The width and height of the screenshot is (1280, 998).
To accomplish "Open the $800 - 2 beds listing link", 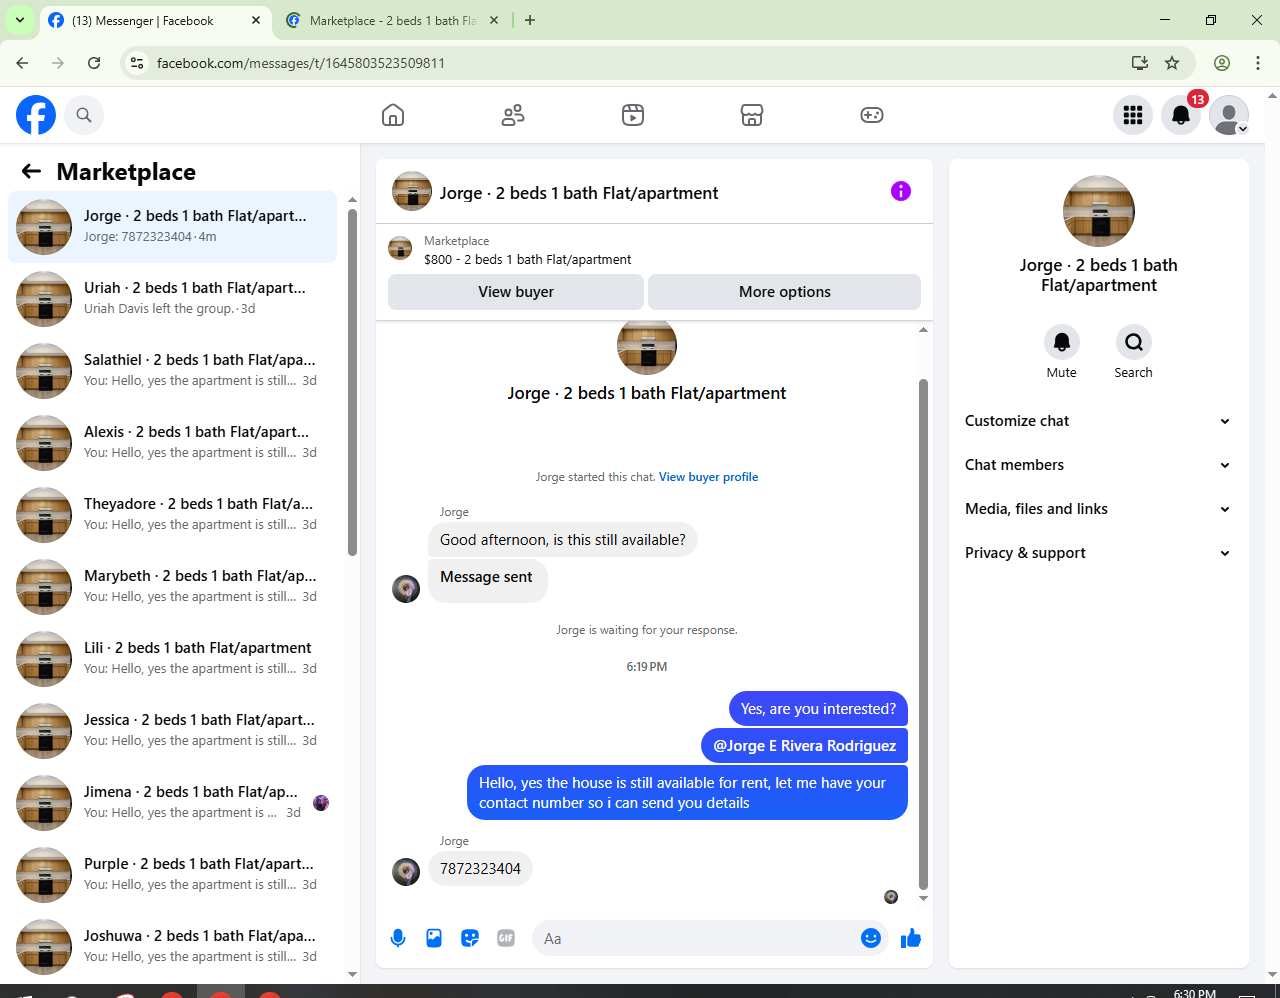I will pyautogui.click(x=527, y=259).
